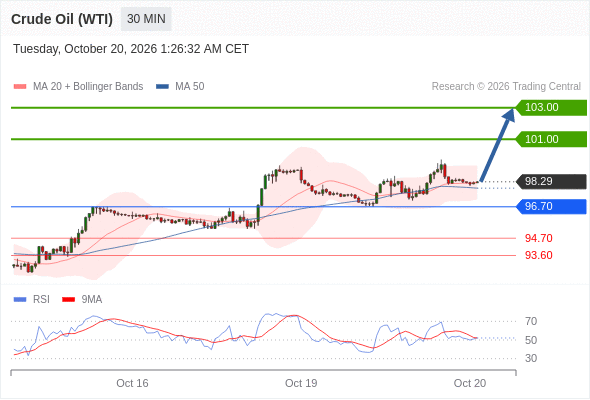
Task: Click the MA 50 legend swatch
Action: pyautogui.click(x=162, y=87)
